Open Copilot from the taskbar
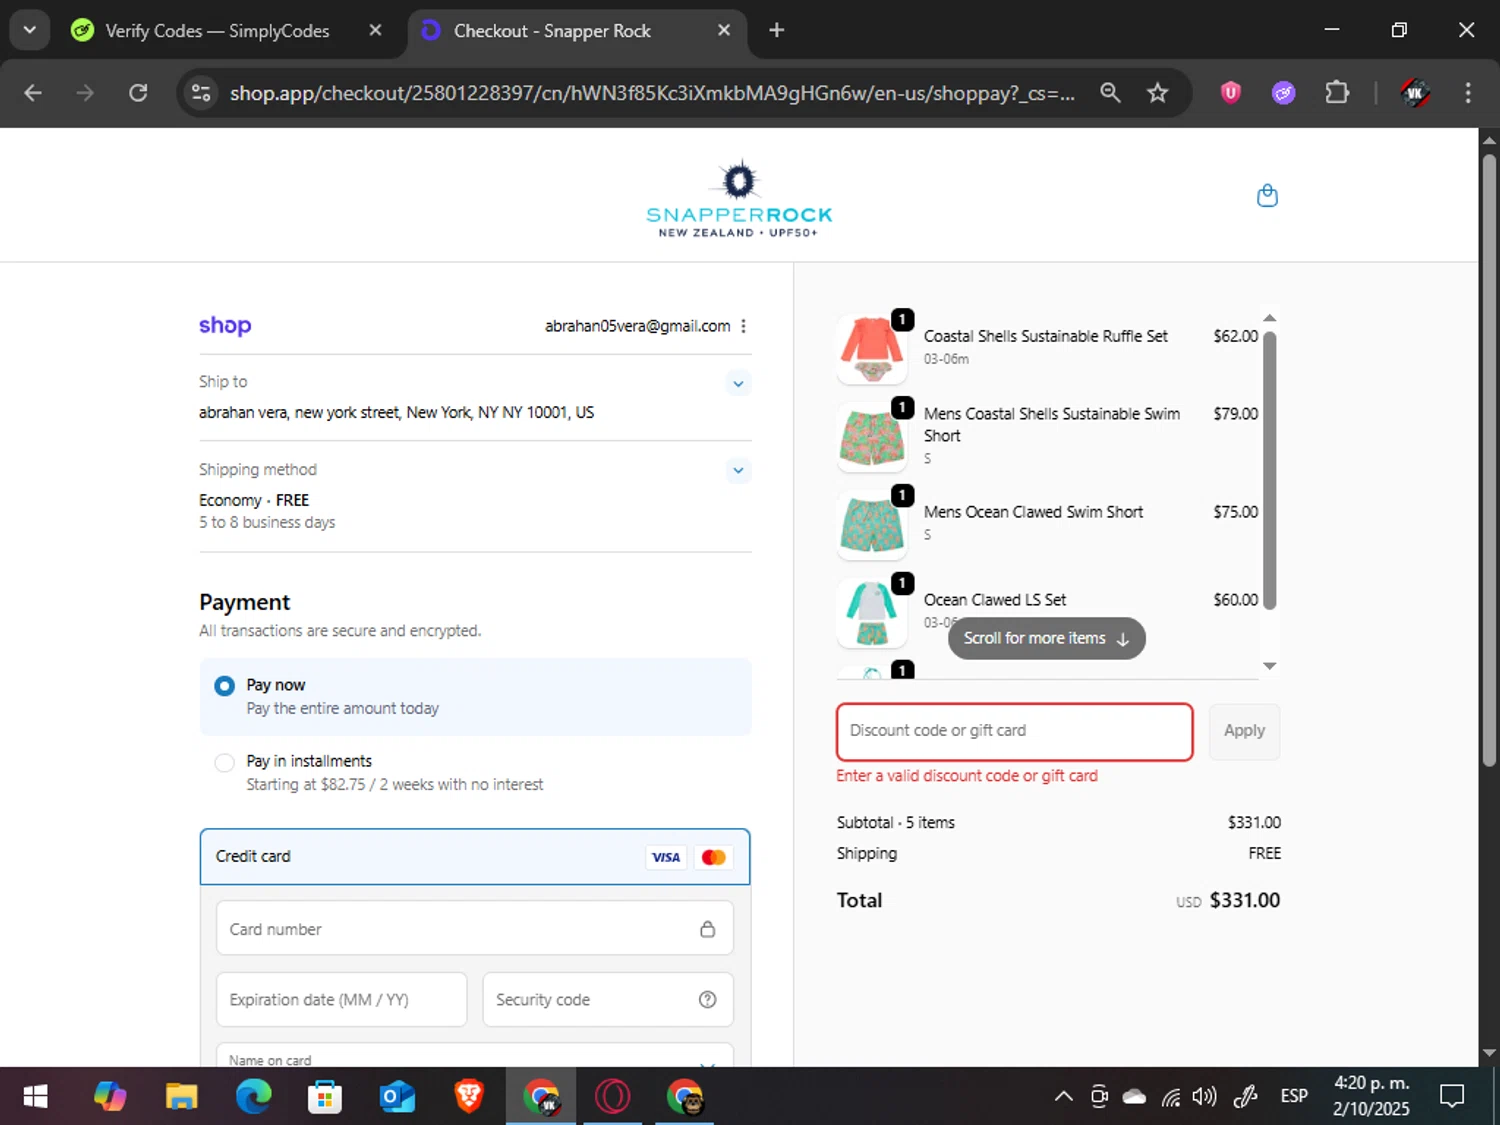The image size is (1500, 1125). (109, 1097)
